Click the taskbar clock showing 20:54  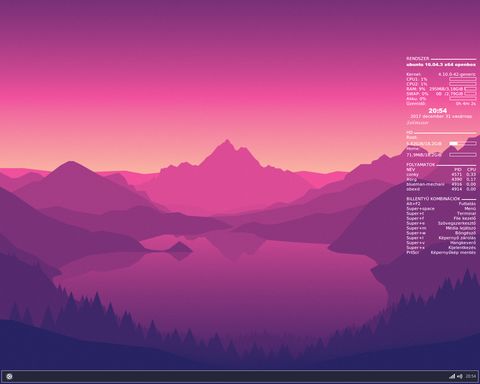tap(471, 376)
